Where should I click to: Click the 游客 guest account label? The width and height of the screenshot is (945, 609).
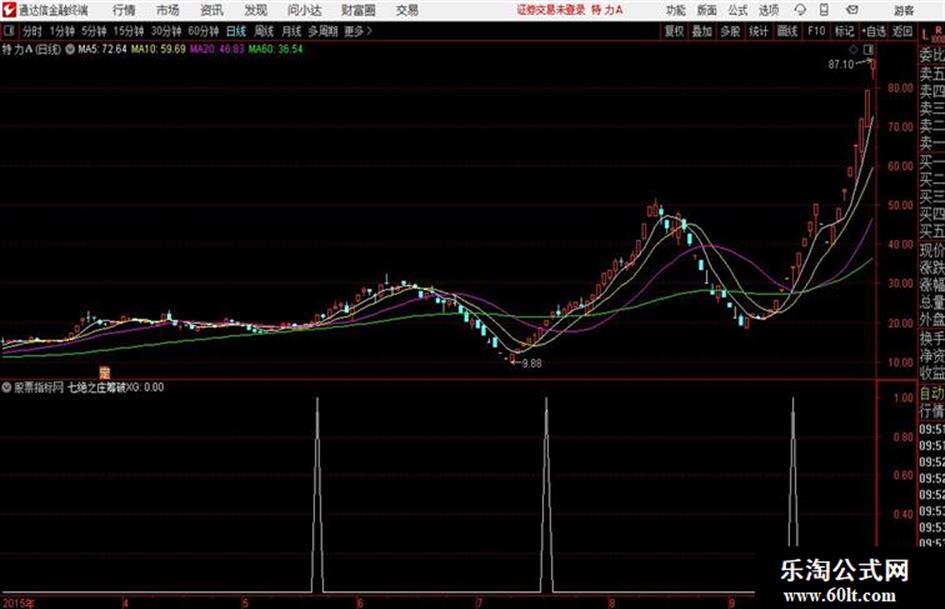click(x=904, y=10)
